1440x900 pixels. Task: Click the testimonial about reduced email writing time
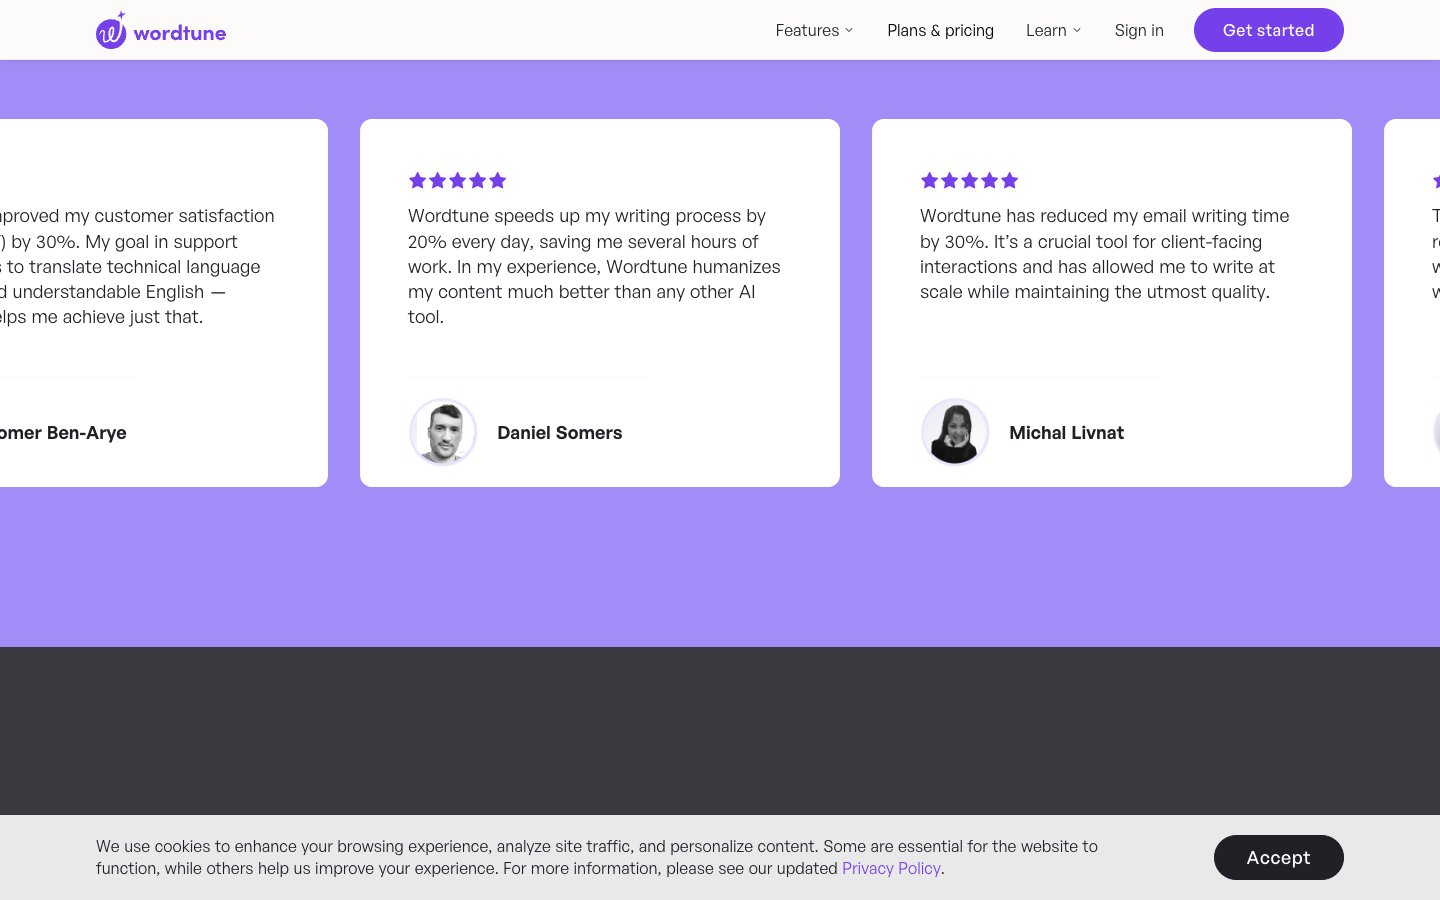pos(1104,254)
